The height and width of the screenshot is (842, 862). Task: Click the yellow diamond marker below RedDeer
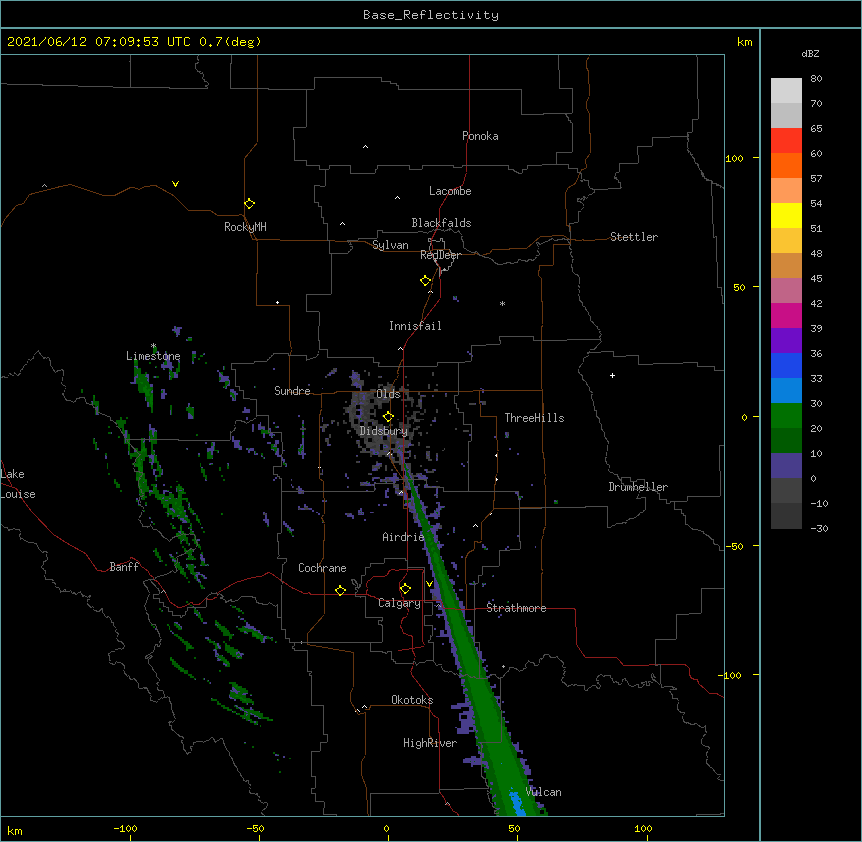point(426,281)
